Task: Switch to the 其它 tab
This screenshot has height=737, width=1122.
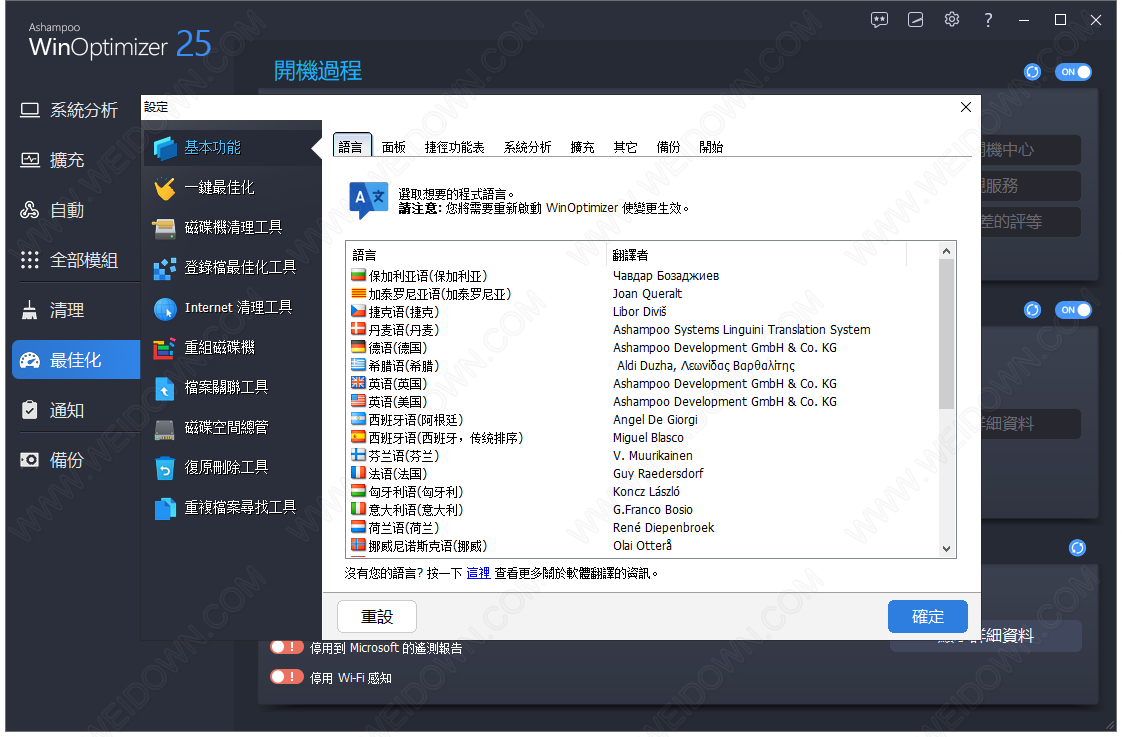Action: [x=625, y=147]
